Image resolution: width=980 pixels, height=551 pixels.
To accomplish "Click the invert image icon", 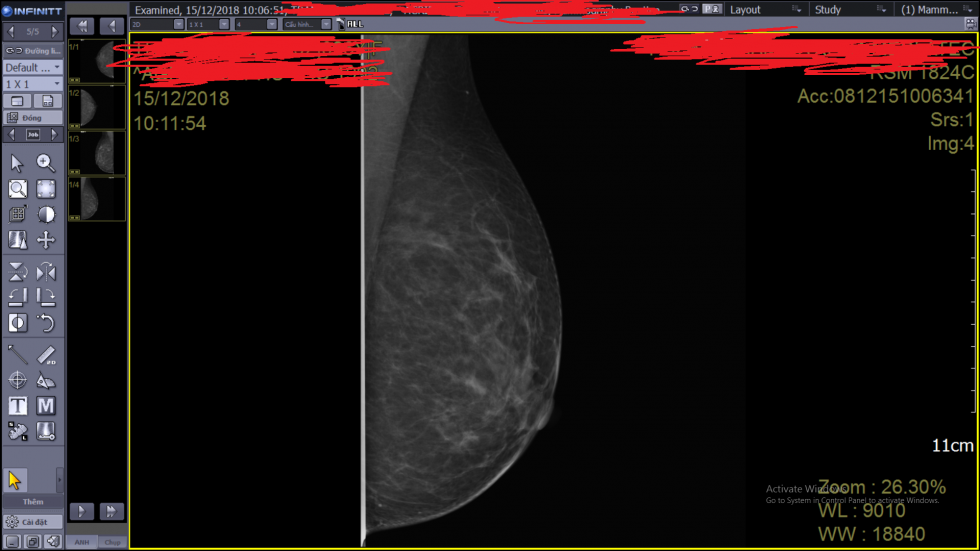I will click(18, 322).
